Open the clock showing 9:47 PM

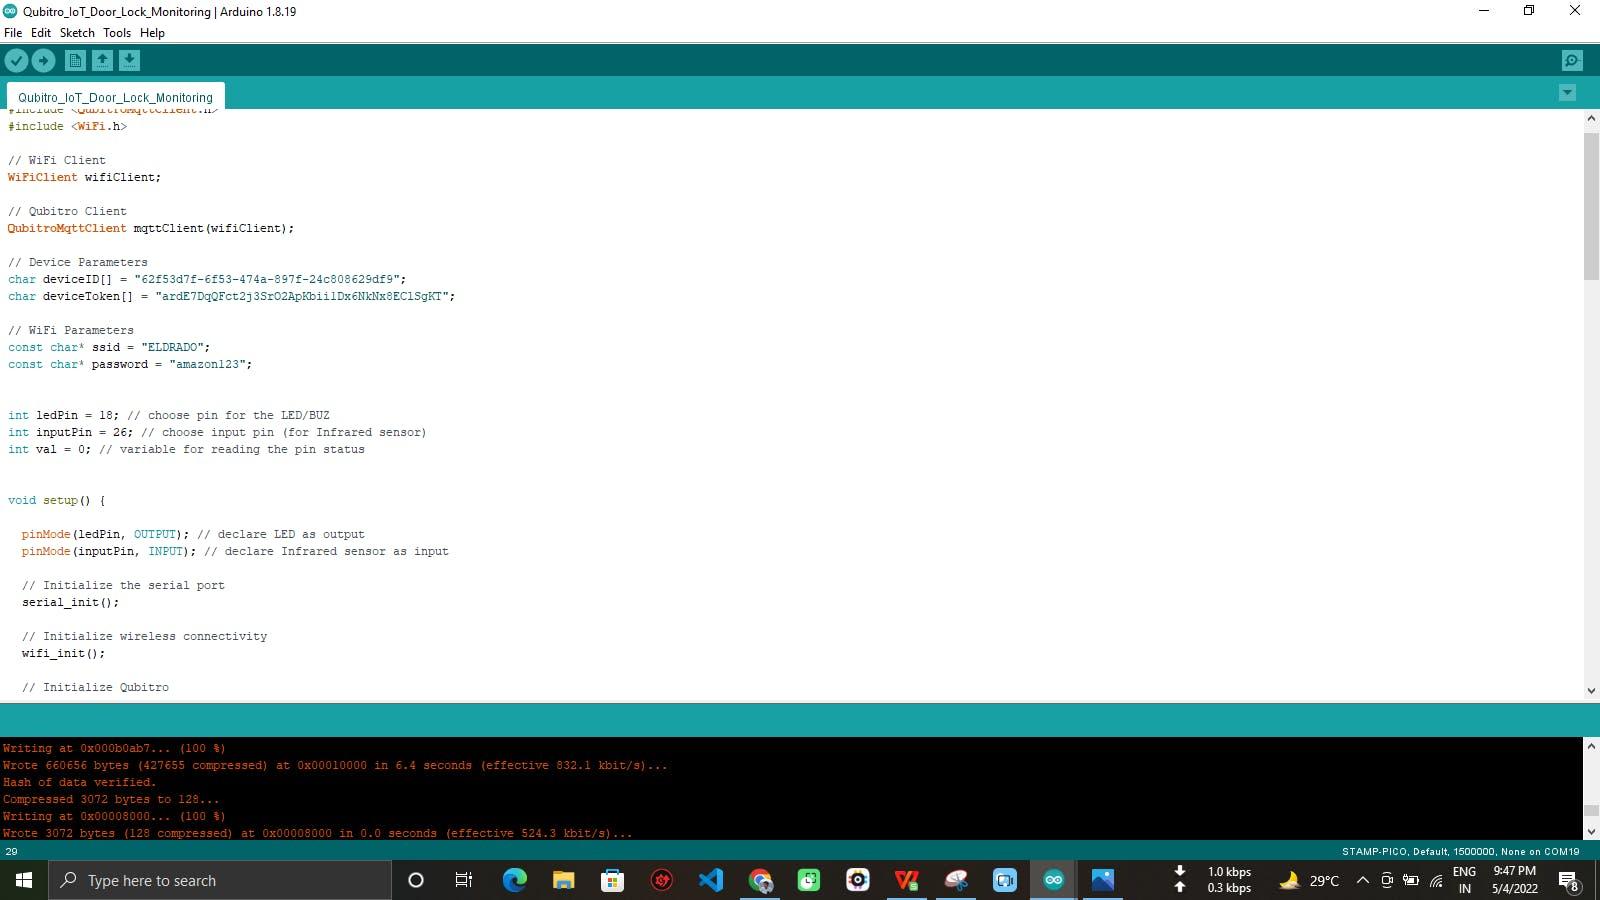pos(1515,880)
